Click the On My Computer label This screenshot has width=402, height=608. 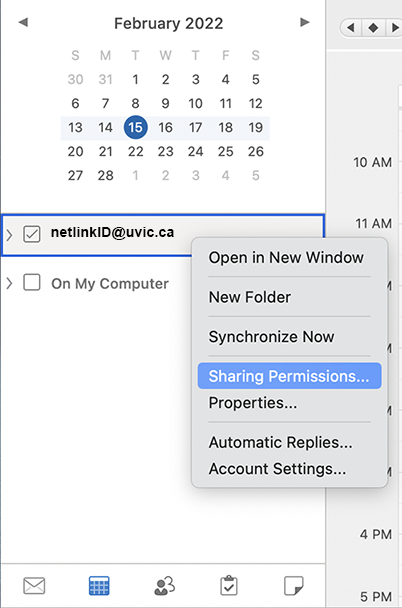click(x=110, y=284)
